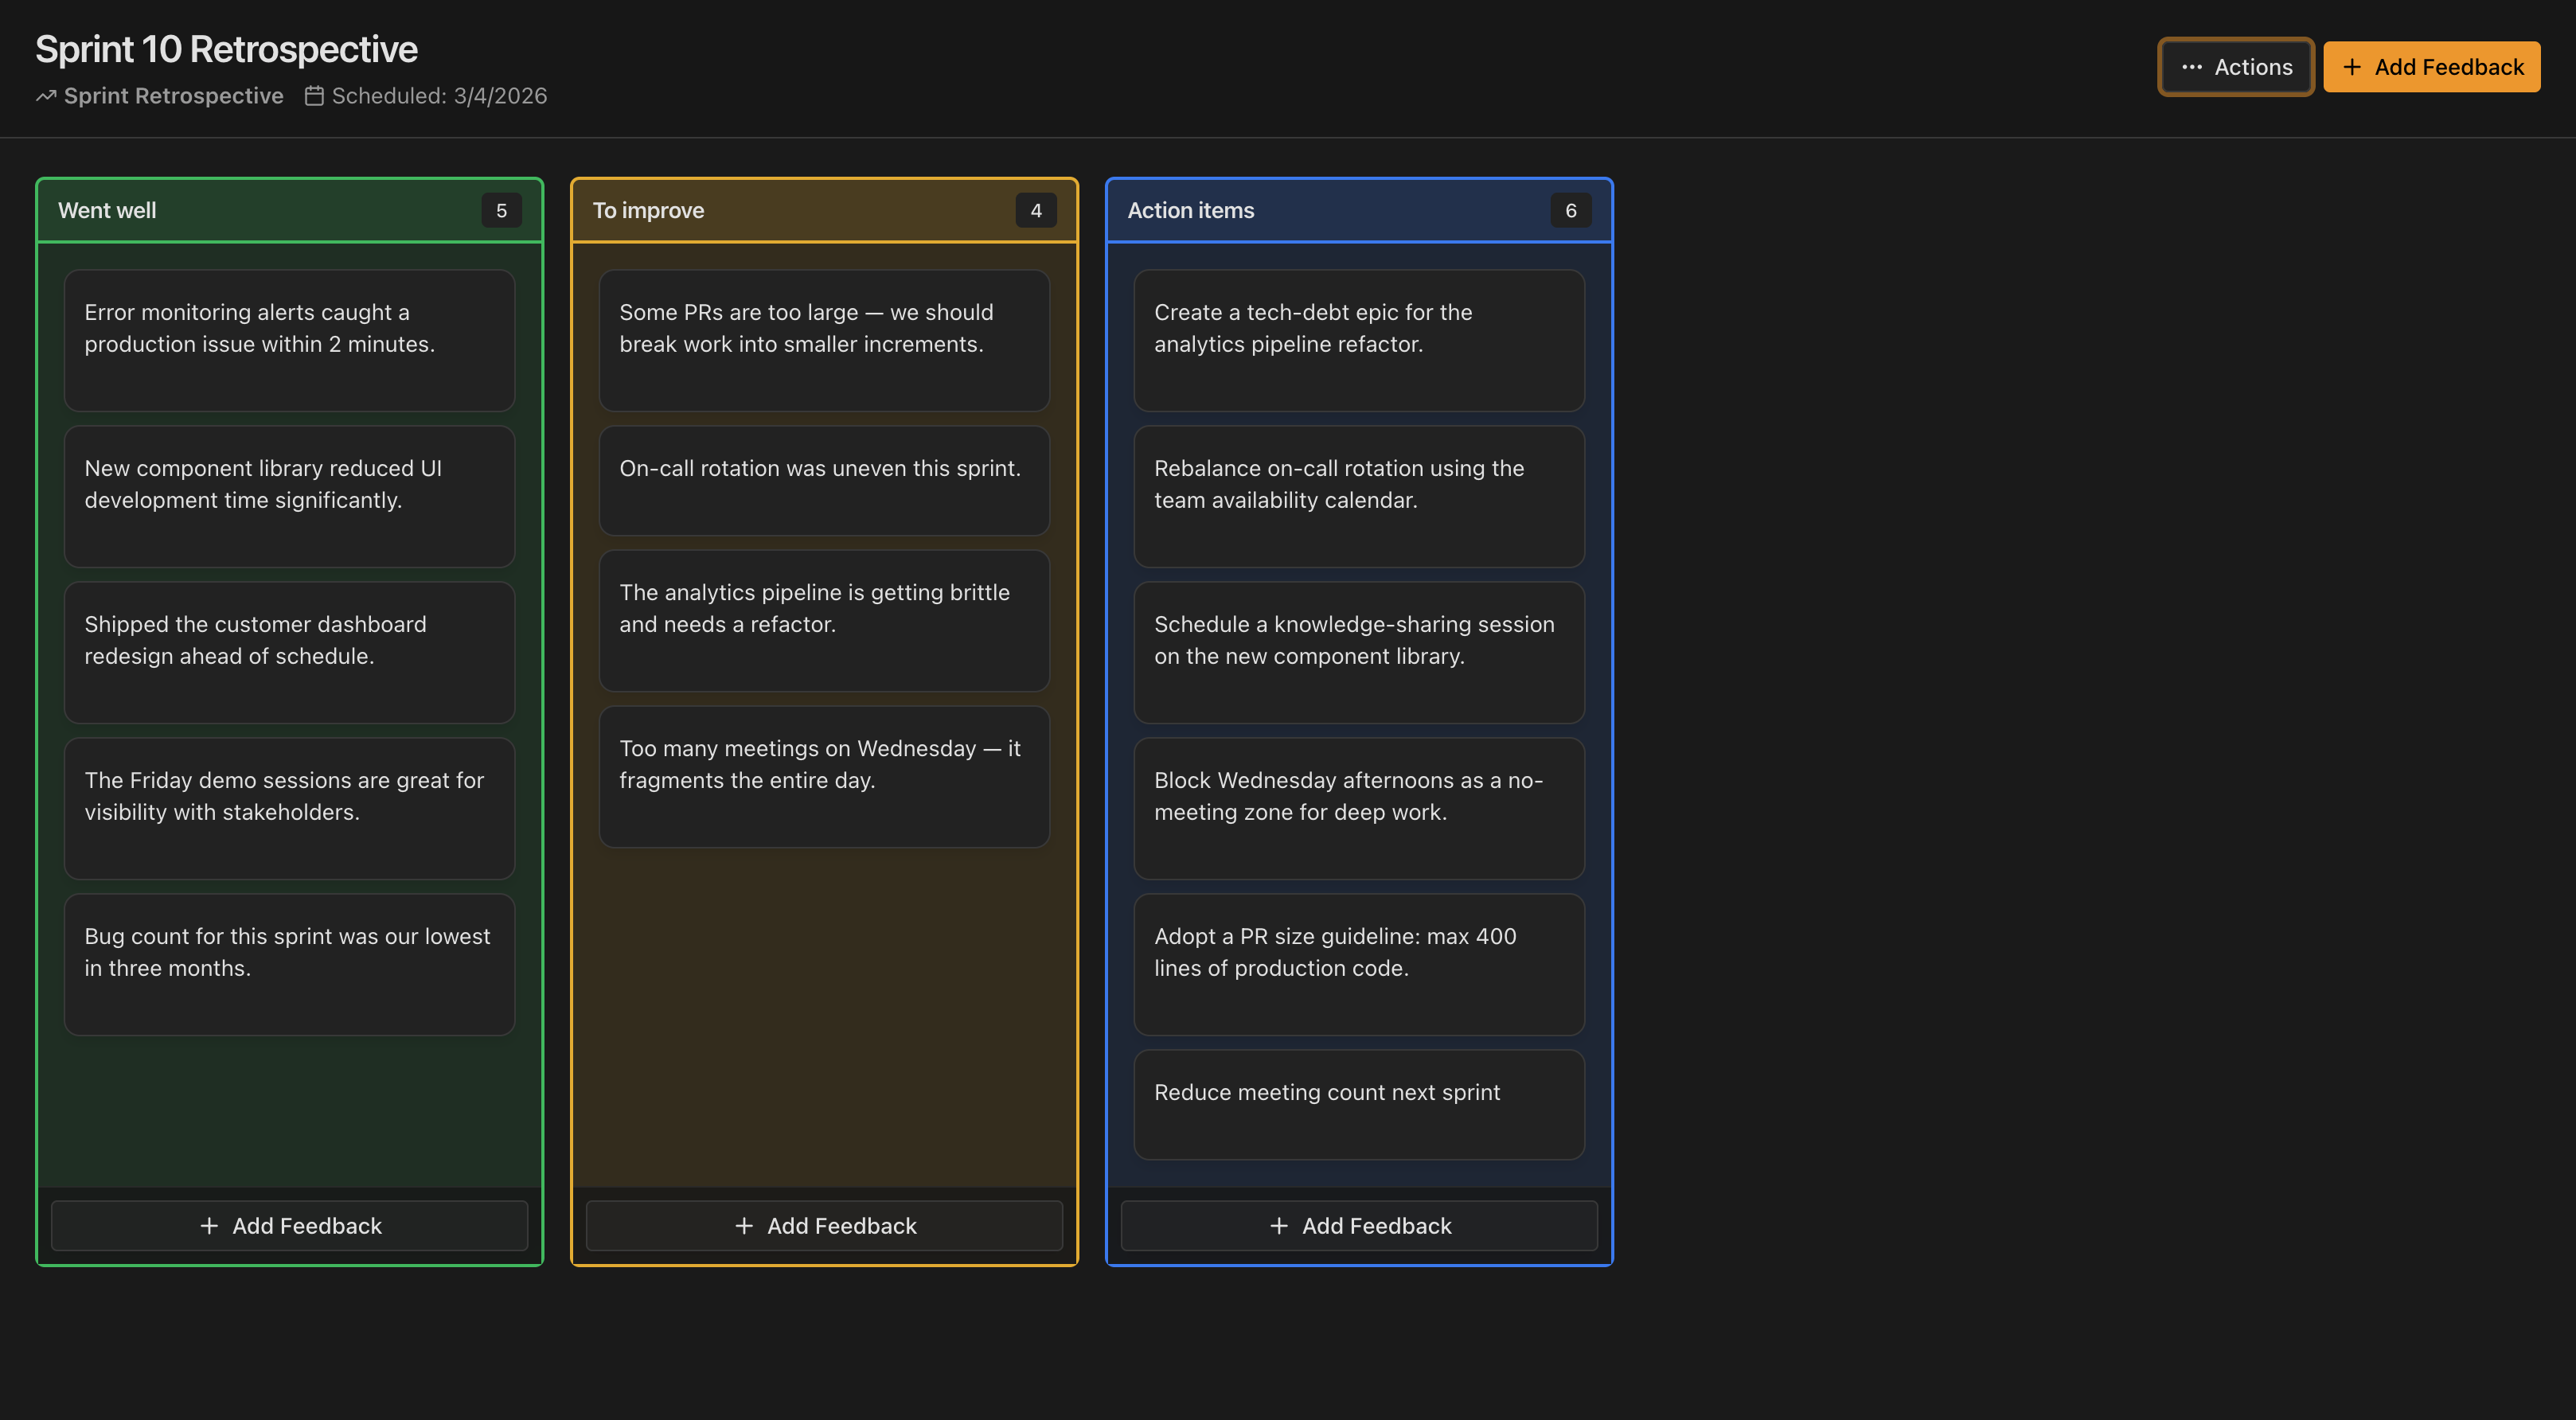Click the plus icon on the header Add Feedback button
Viewport: 2576px width, 1420px height.
pos(2352,67)
